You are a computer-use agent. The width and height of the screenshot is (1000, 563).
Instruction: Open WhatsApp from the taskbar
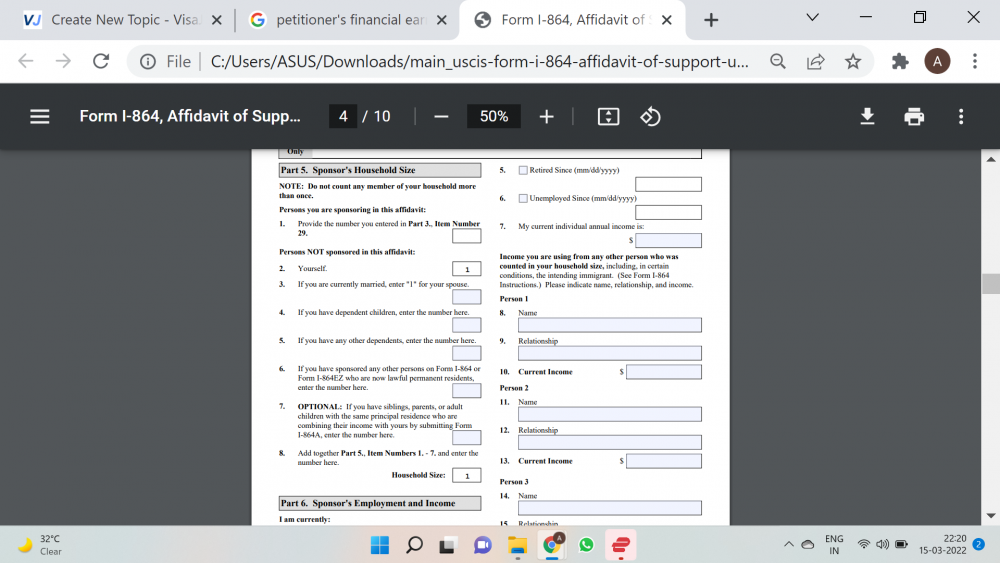coord(585,545)
